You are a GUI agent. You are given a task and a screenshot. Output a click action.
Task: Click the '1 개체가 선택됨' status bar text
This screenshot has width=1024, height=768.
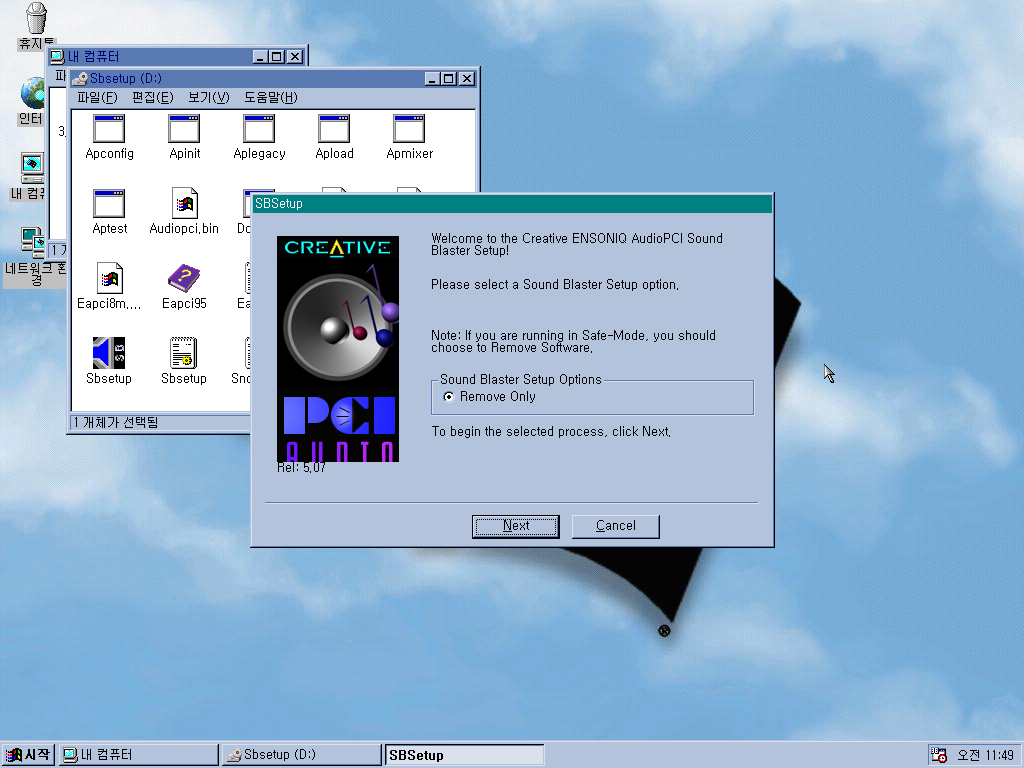116,423
